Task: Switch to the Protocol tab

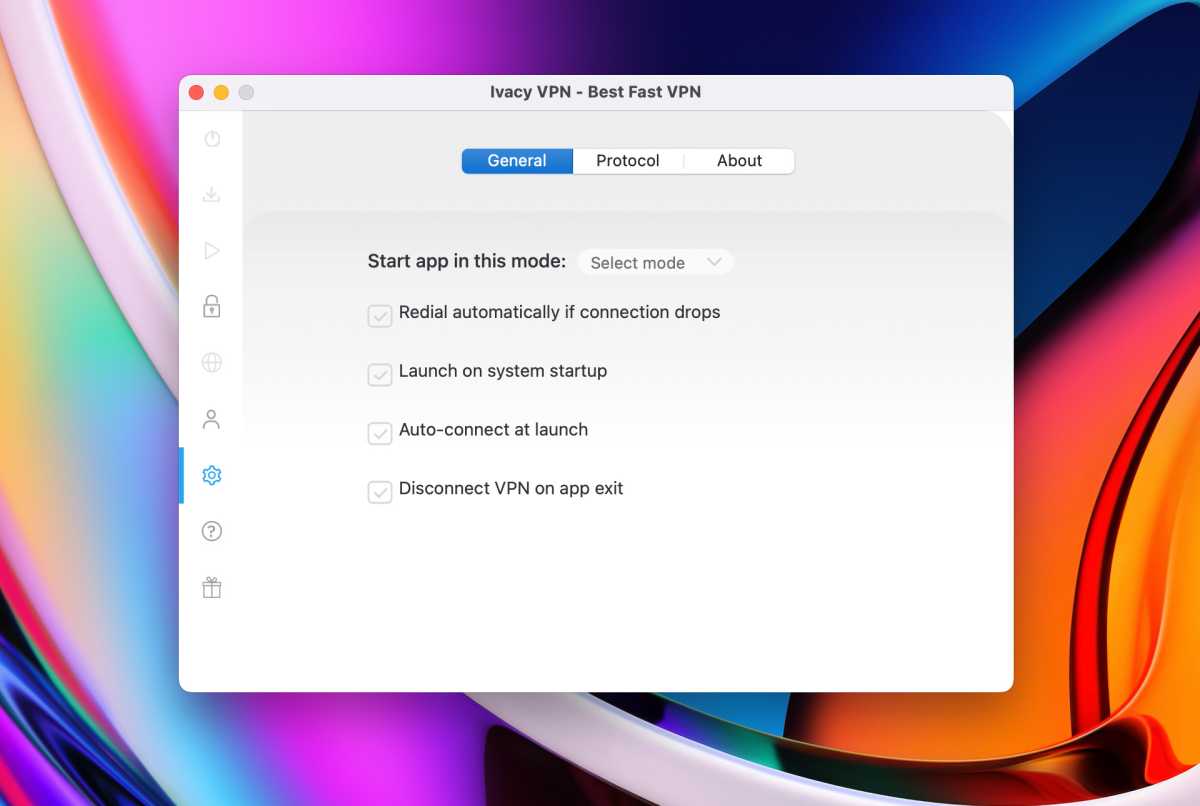Action: (x=628, y=161)
